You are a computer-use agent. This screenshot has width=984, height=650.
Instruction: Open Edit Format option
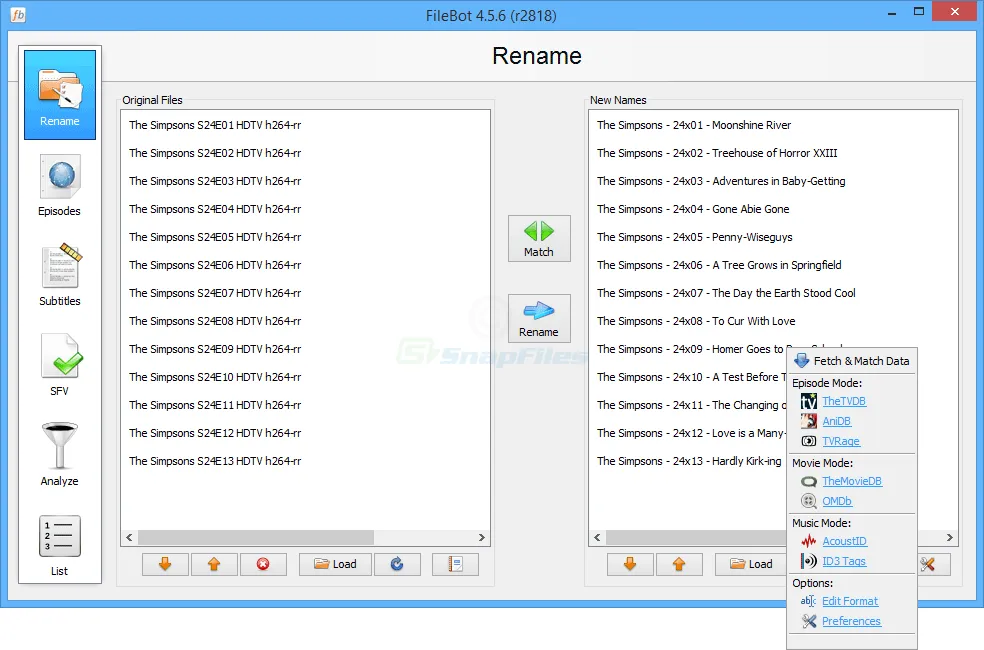click(x=850, y=601)
